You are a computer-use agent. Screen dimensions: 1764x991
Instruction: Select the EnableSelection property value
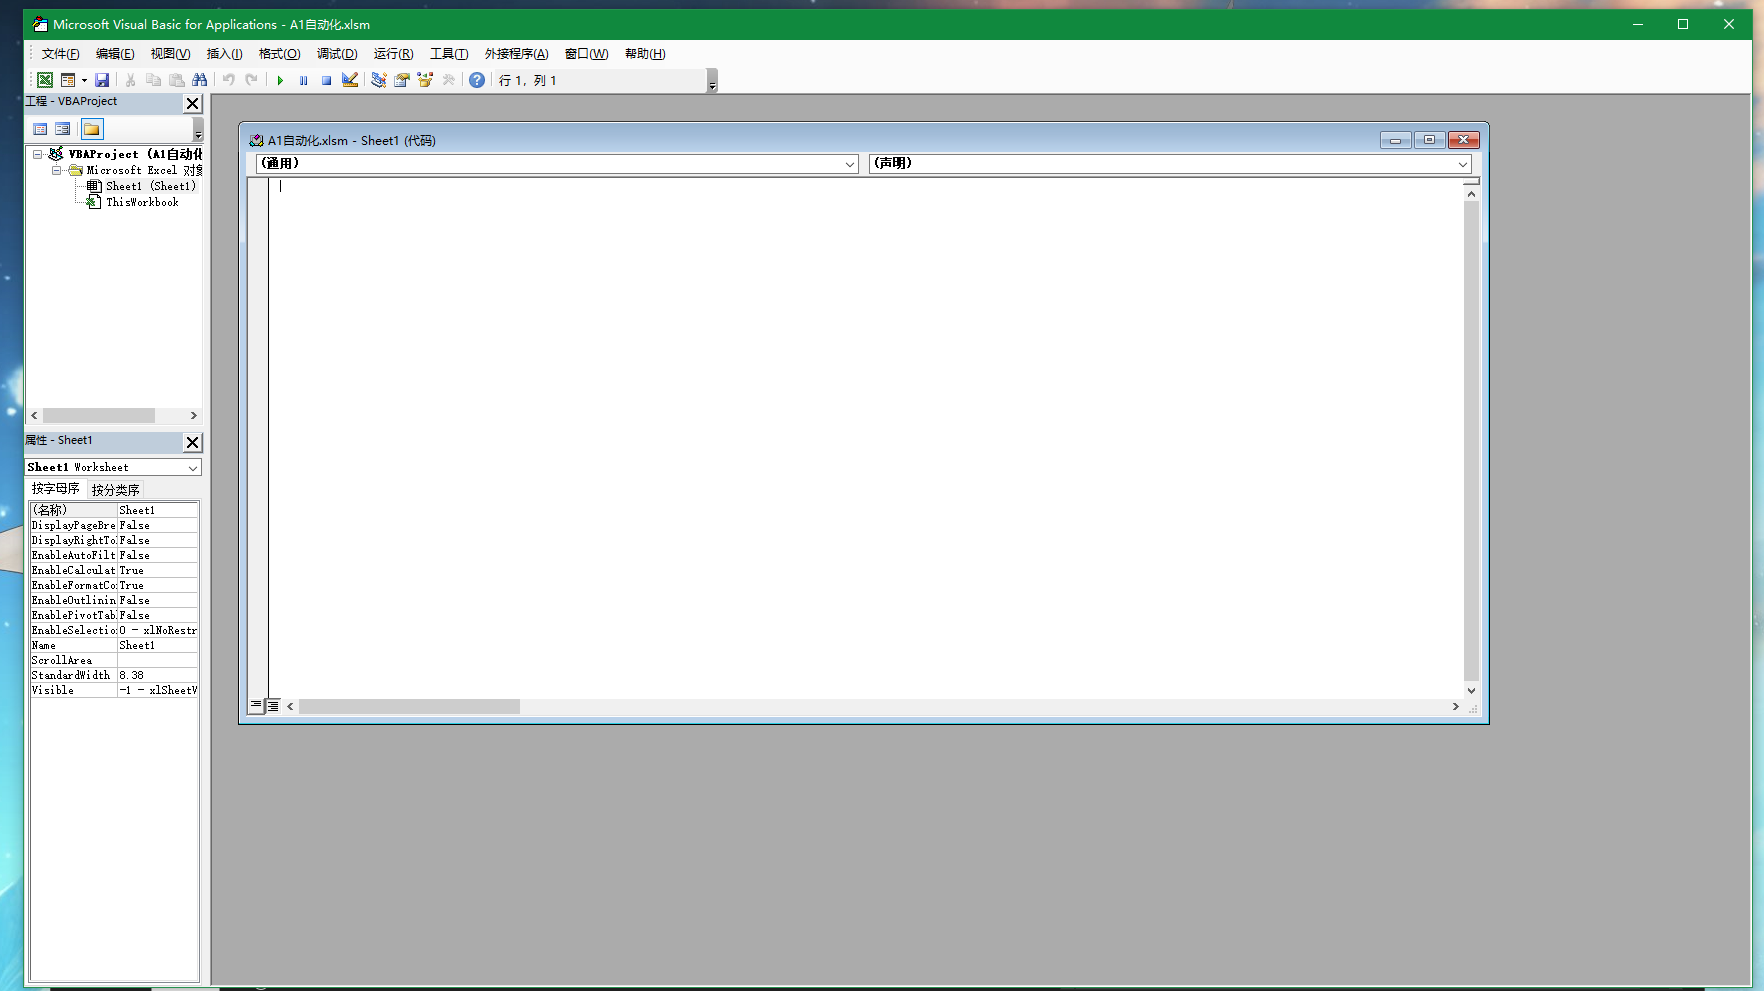point(158,630)
